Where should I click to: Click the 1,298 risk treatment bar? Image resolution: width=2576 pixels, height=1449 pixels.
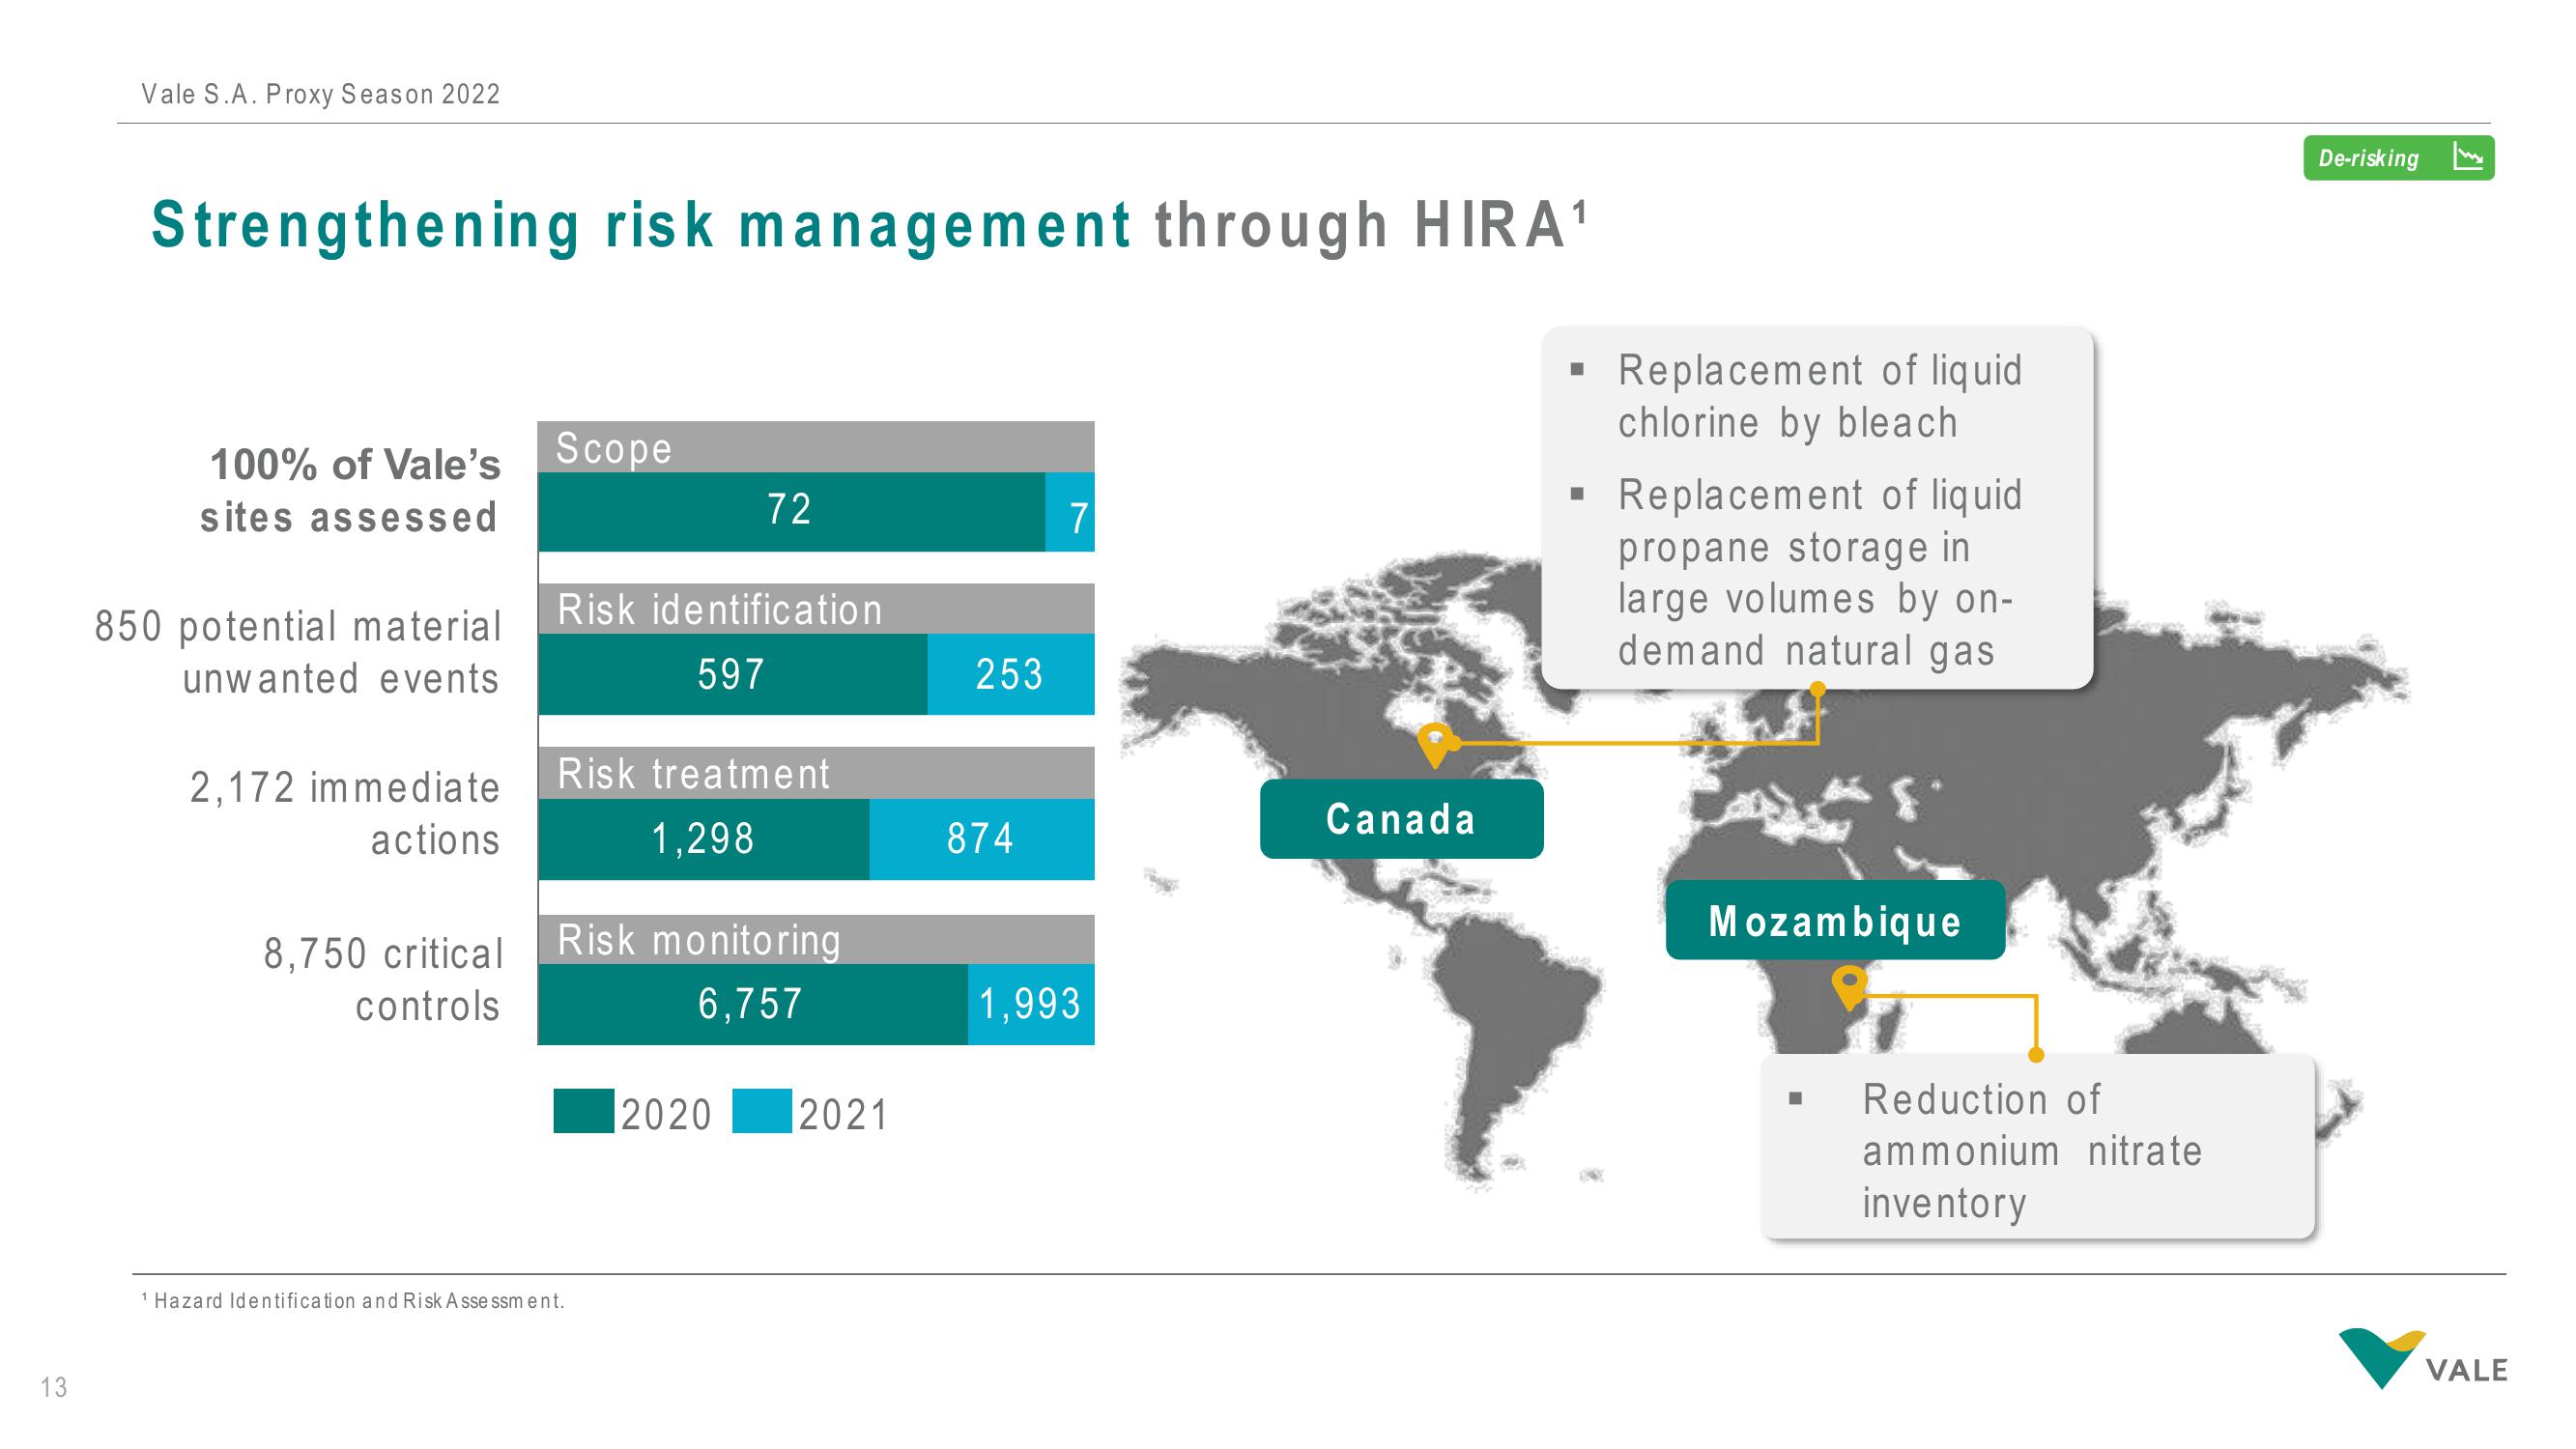click(x=704, y=838)
